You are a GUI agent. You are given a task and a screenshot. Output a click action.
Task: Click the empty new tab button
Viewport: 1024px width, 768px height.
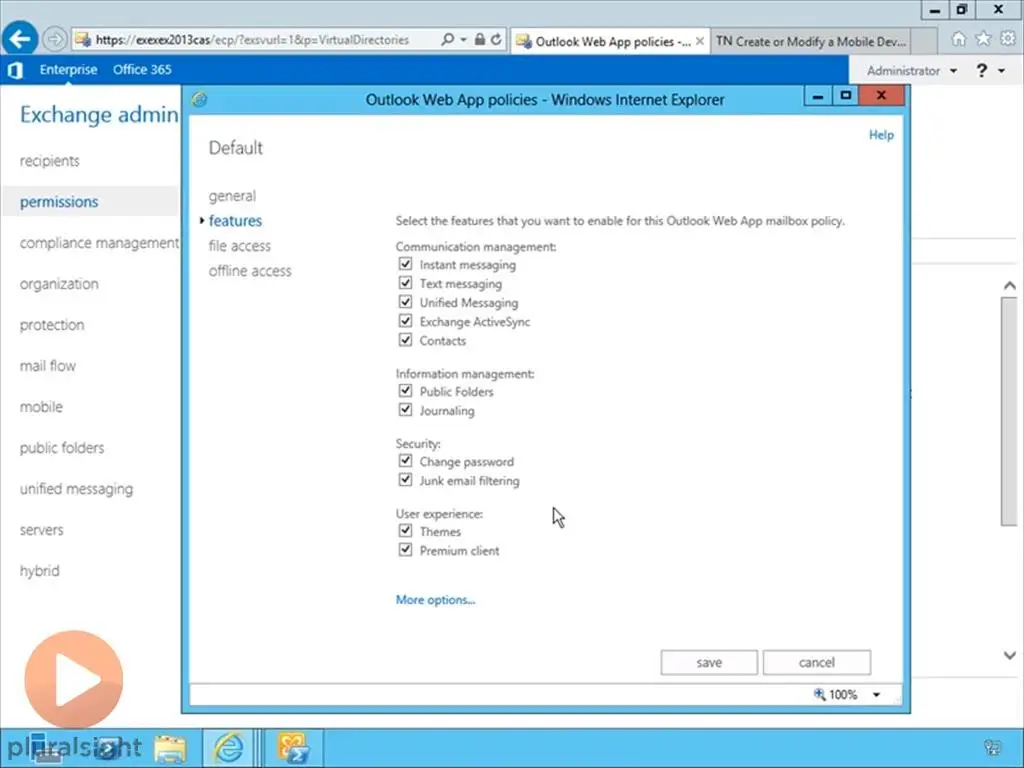[x=924, y=41]
